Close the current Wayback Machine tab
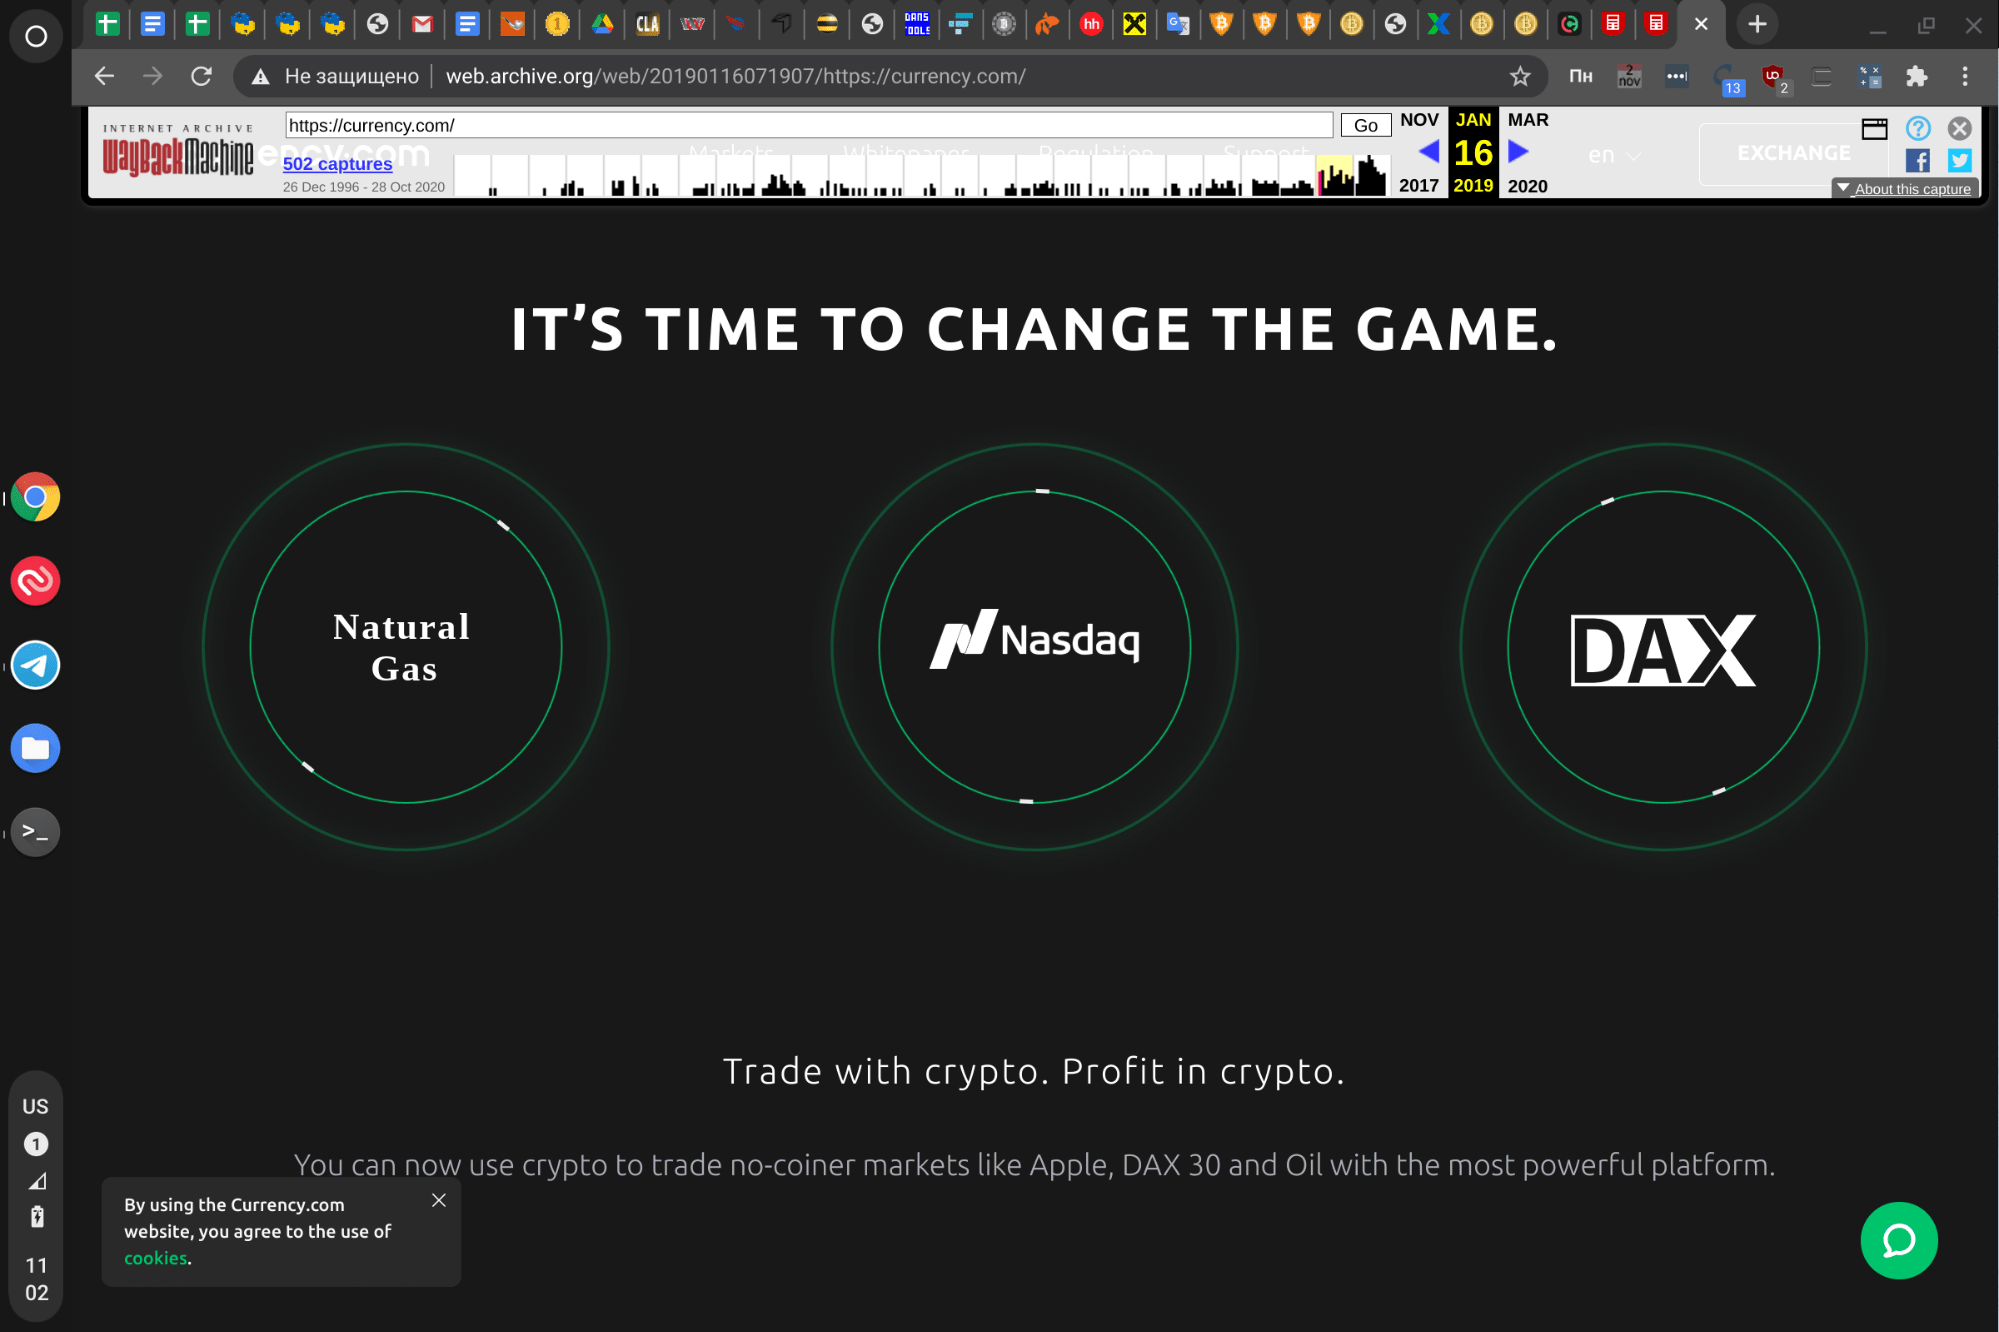Screen dimensions: 1999x1332 [x=1701, y=24]
